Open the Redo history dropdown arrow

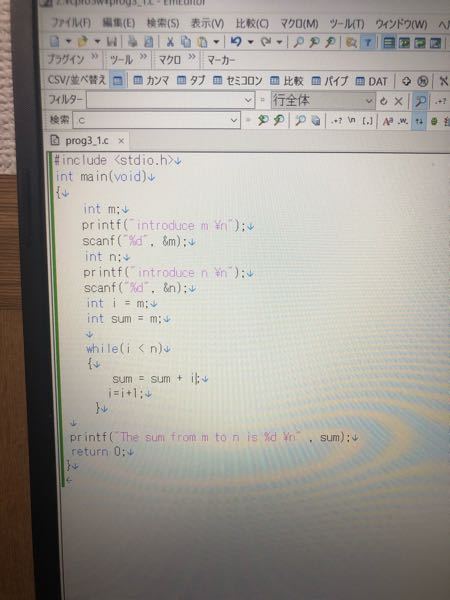pos(279,42)
